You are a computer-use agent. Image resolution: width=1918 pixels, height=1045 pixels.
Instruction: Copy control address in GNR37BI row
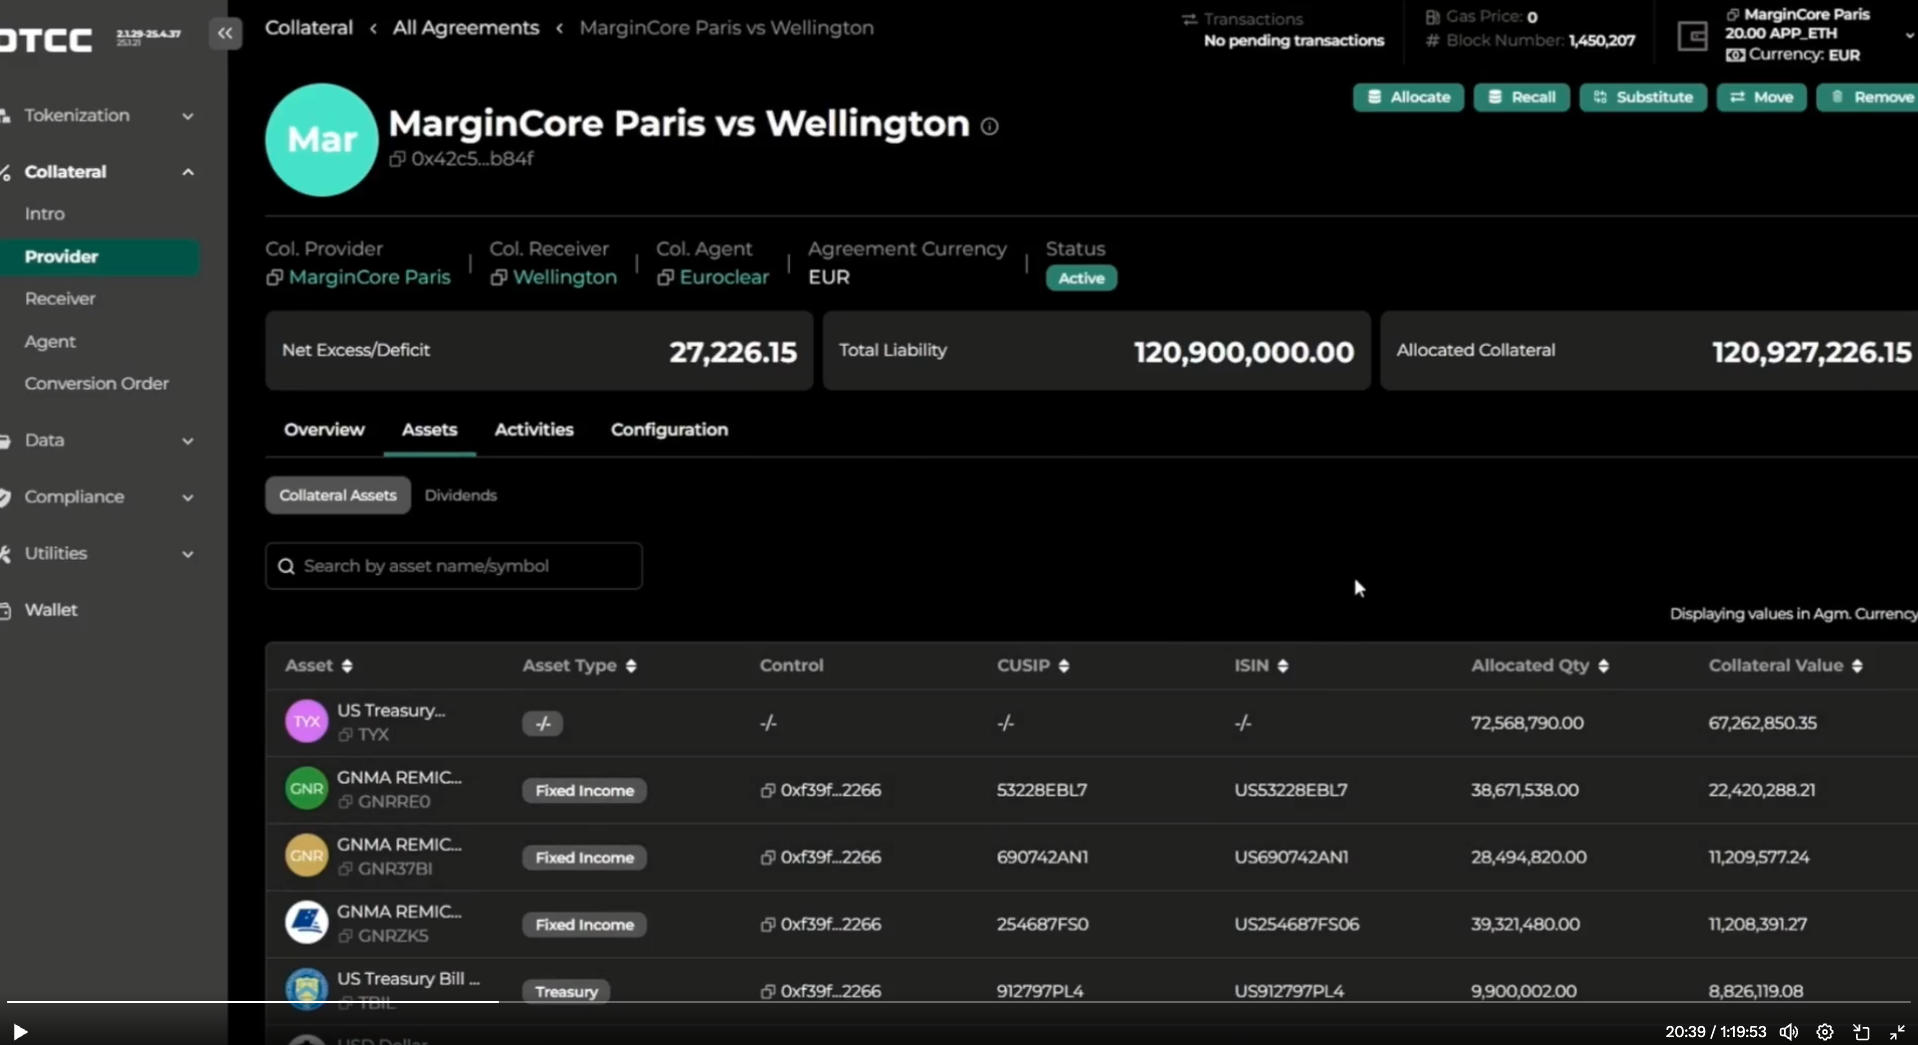pyautogui.click(x=768, y=858)
